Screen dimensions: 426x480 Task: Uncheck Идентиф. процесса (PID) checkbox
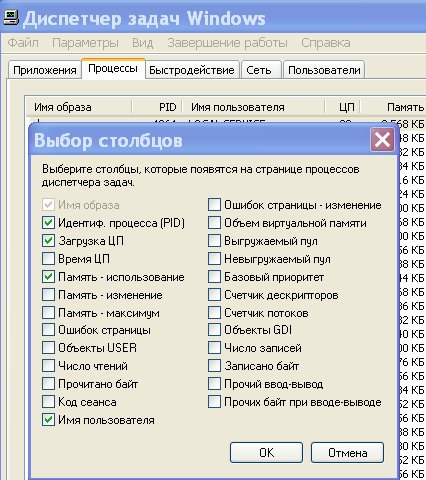pyautogui.click(x=48, y=223)
